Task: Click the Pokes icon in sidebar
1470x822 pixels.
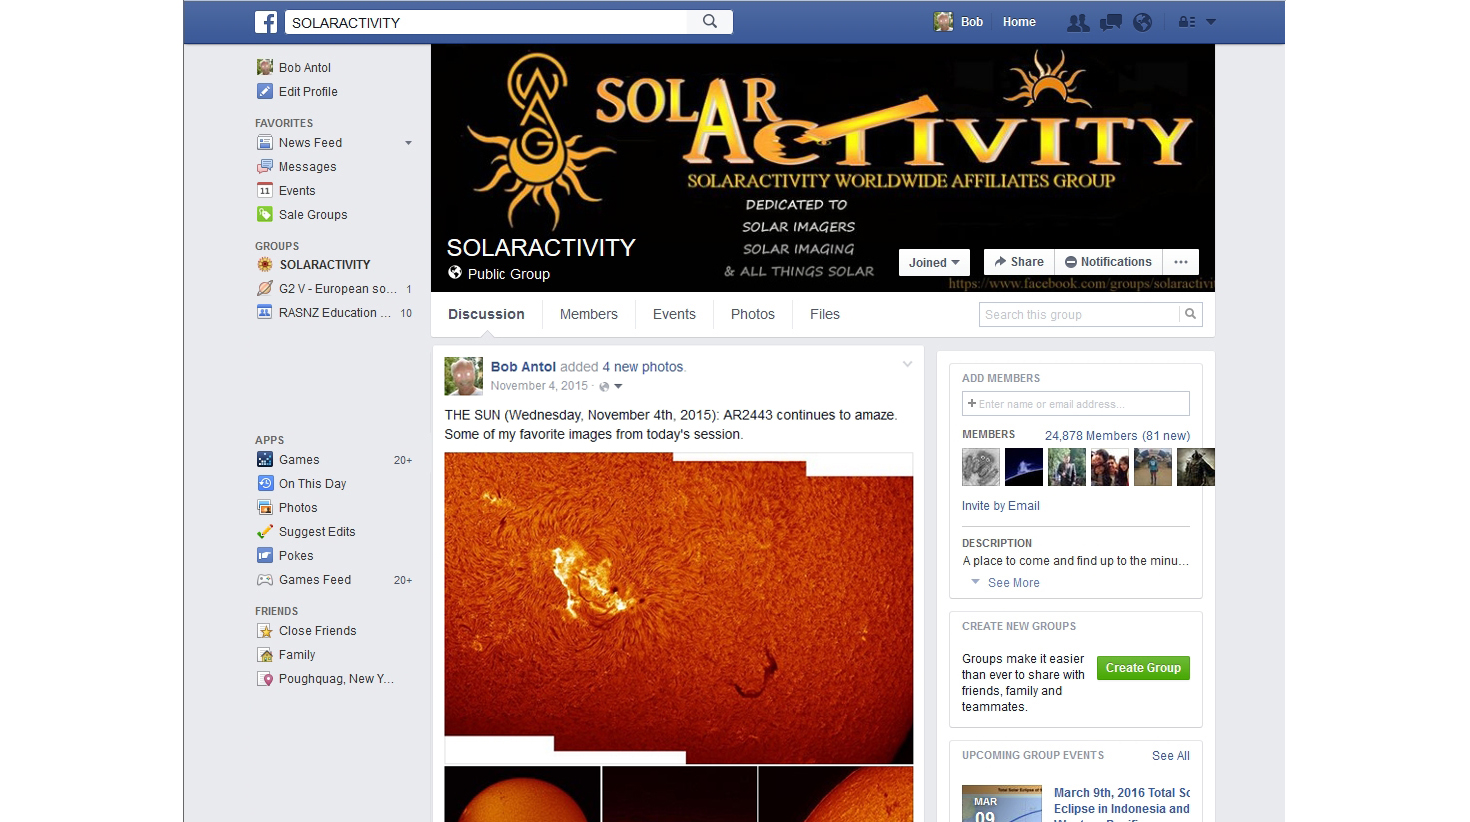Action: pyautogui.click(x=265, y=556)
